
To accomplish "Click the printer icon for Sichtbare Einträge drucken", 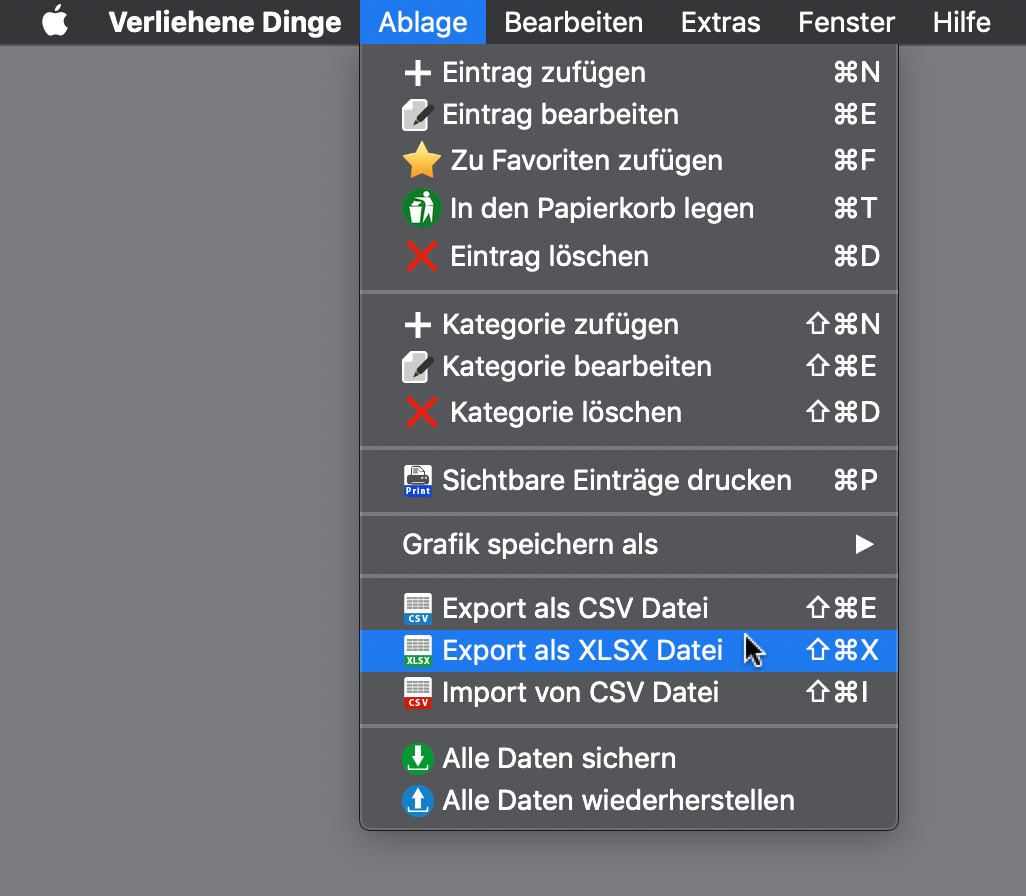I will [x=417, y=480].
